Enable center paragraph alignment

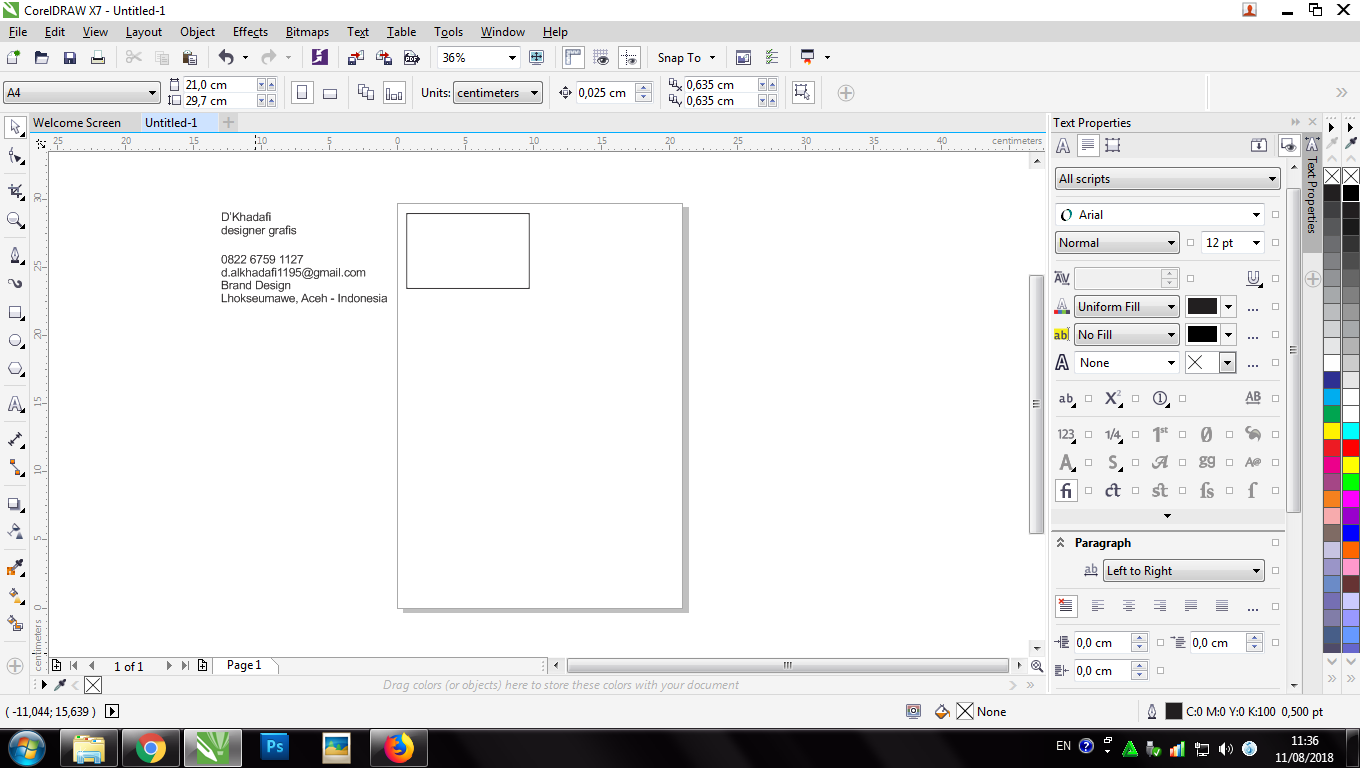[1129, 606]
